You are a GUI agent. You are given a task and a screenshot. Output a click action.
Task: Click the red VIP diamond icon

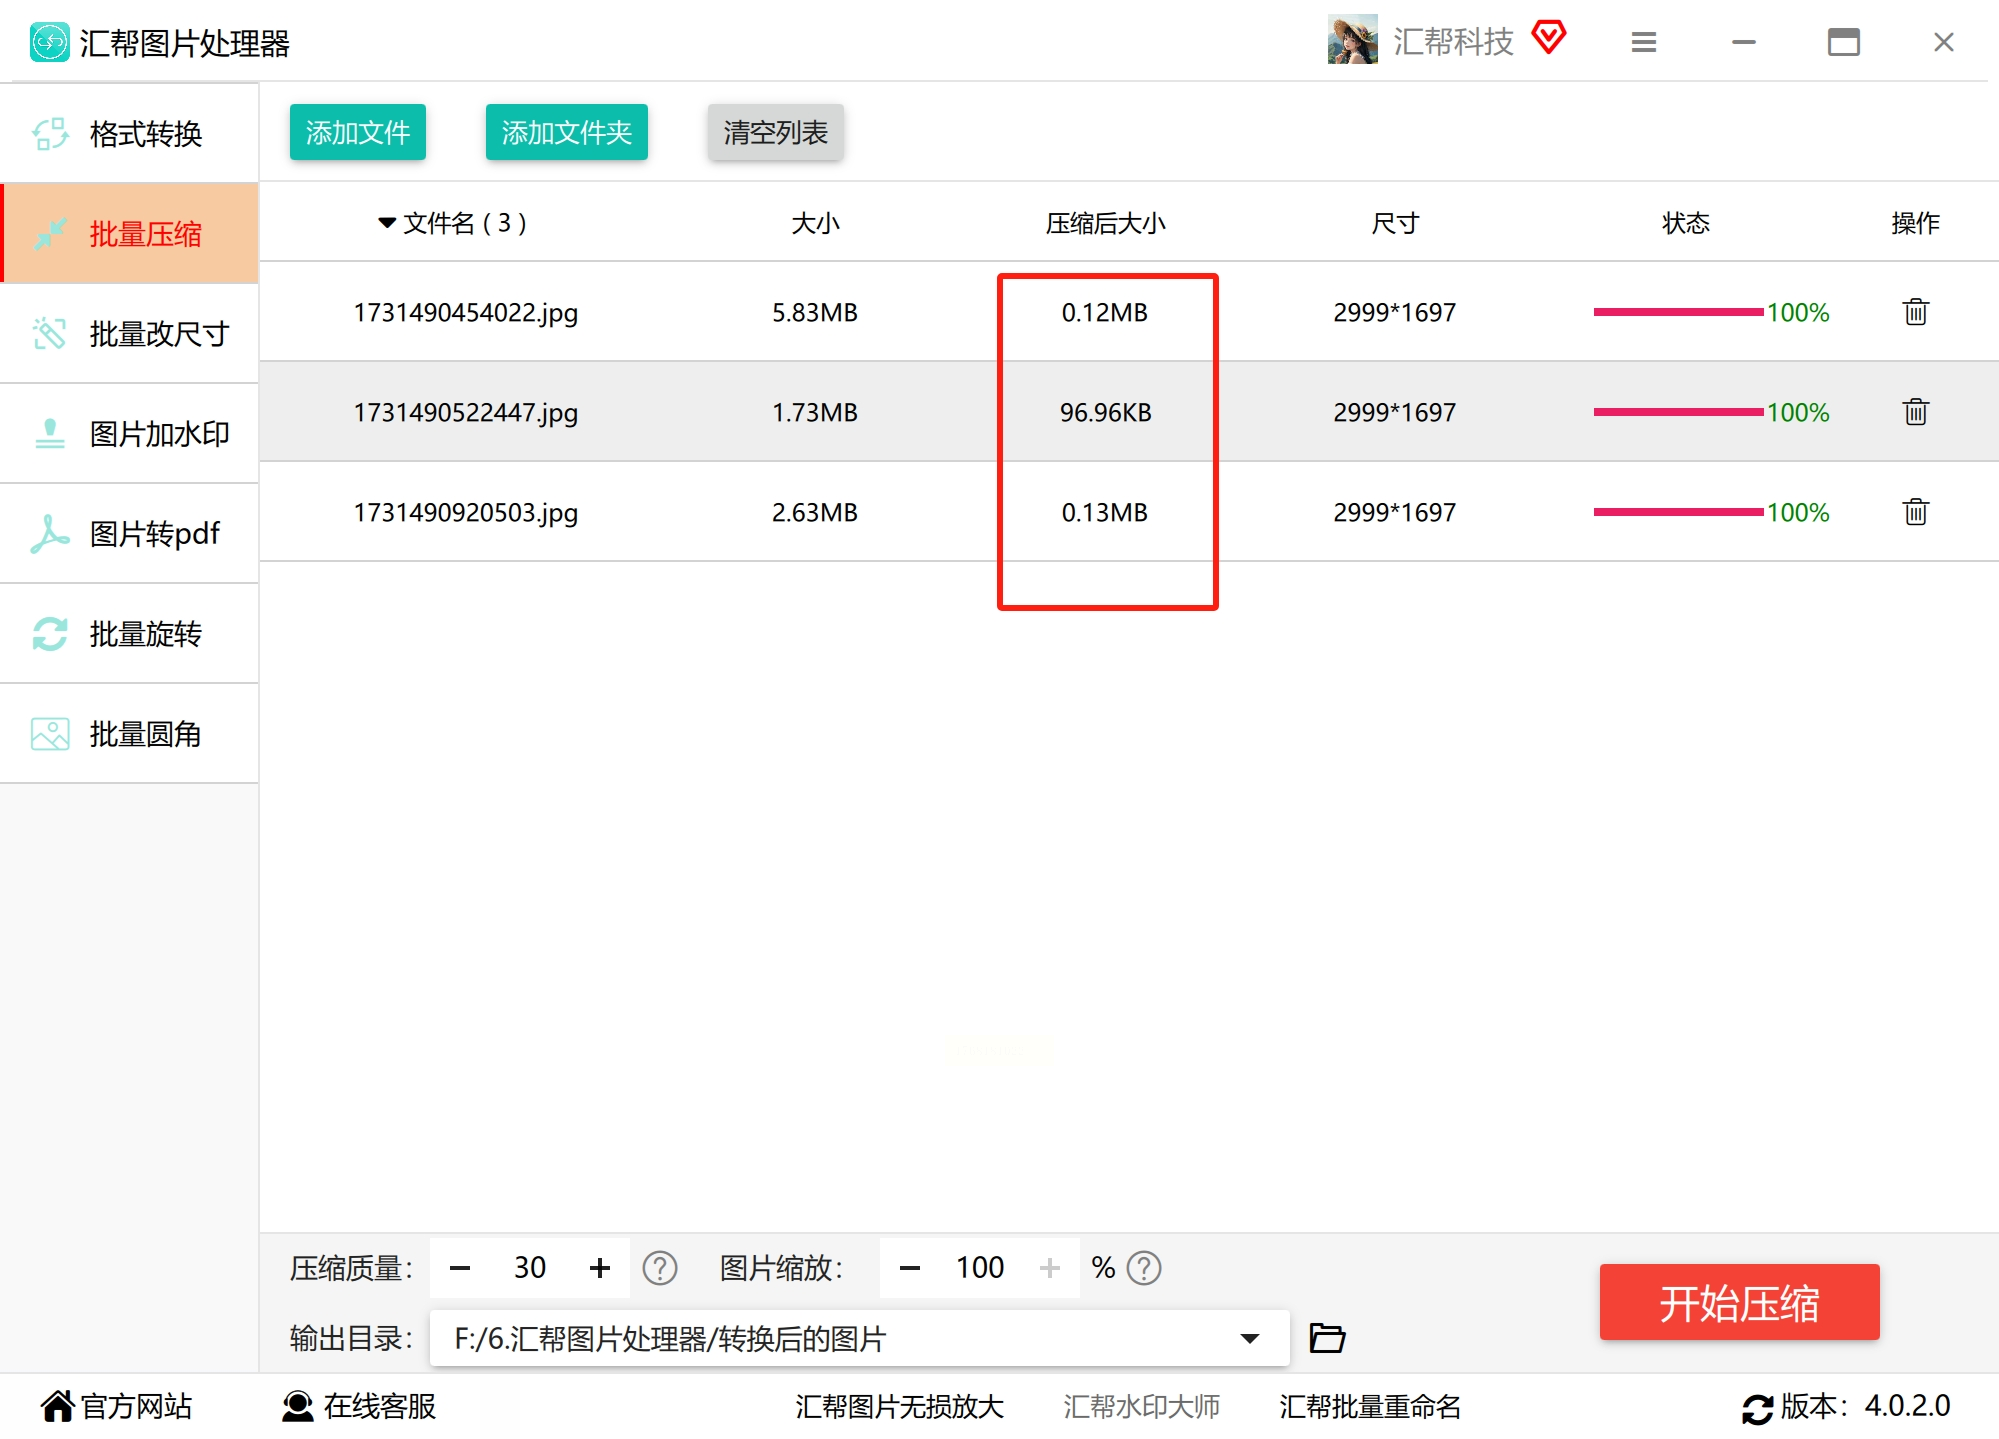coord(1549,38)
